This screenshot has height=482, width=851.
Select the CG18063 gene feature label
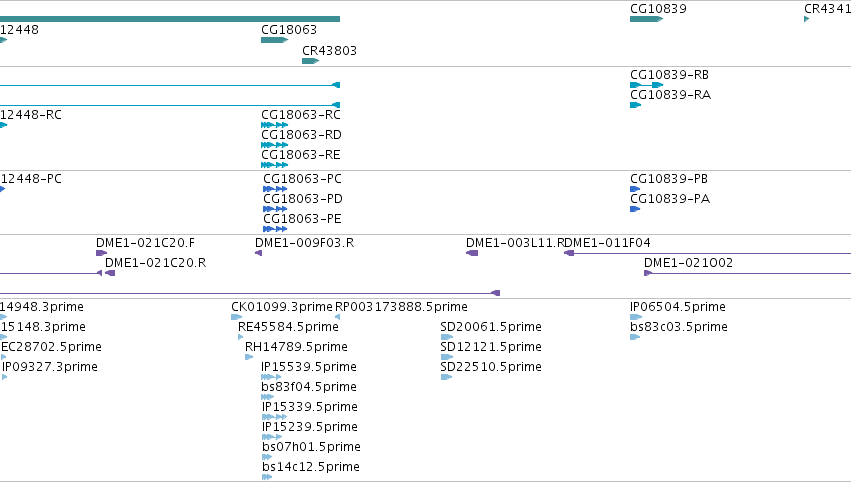289,29
